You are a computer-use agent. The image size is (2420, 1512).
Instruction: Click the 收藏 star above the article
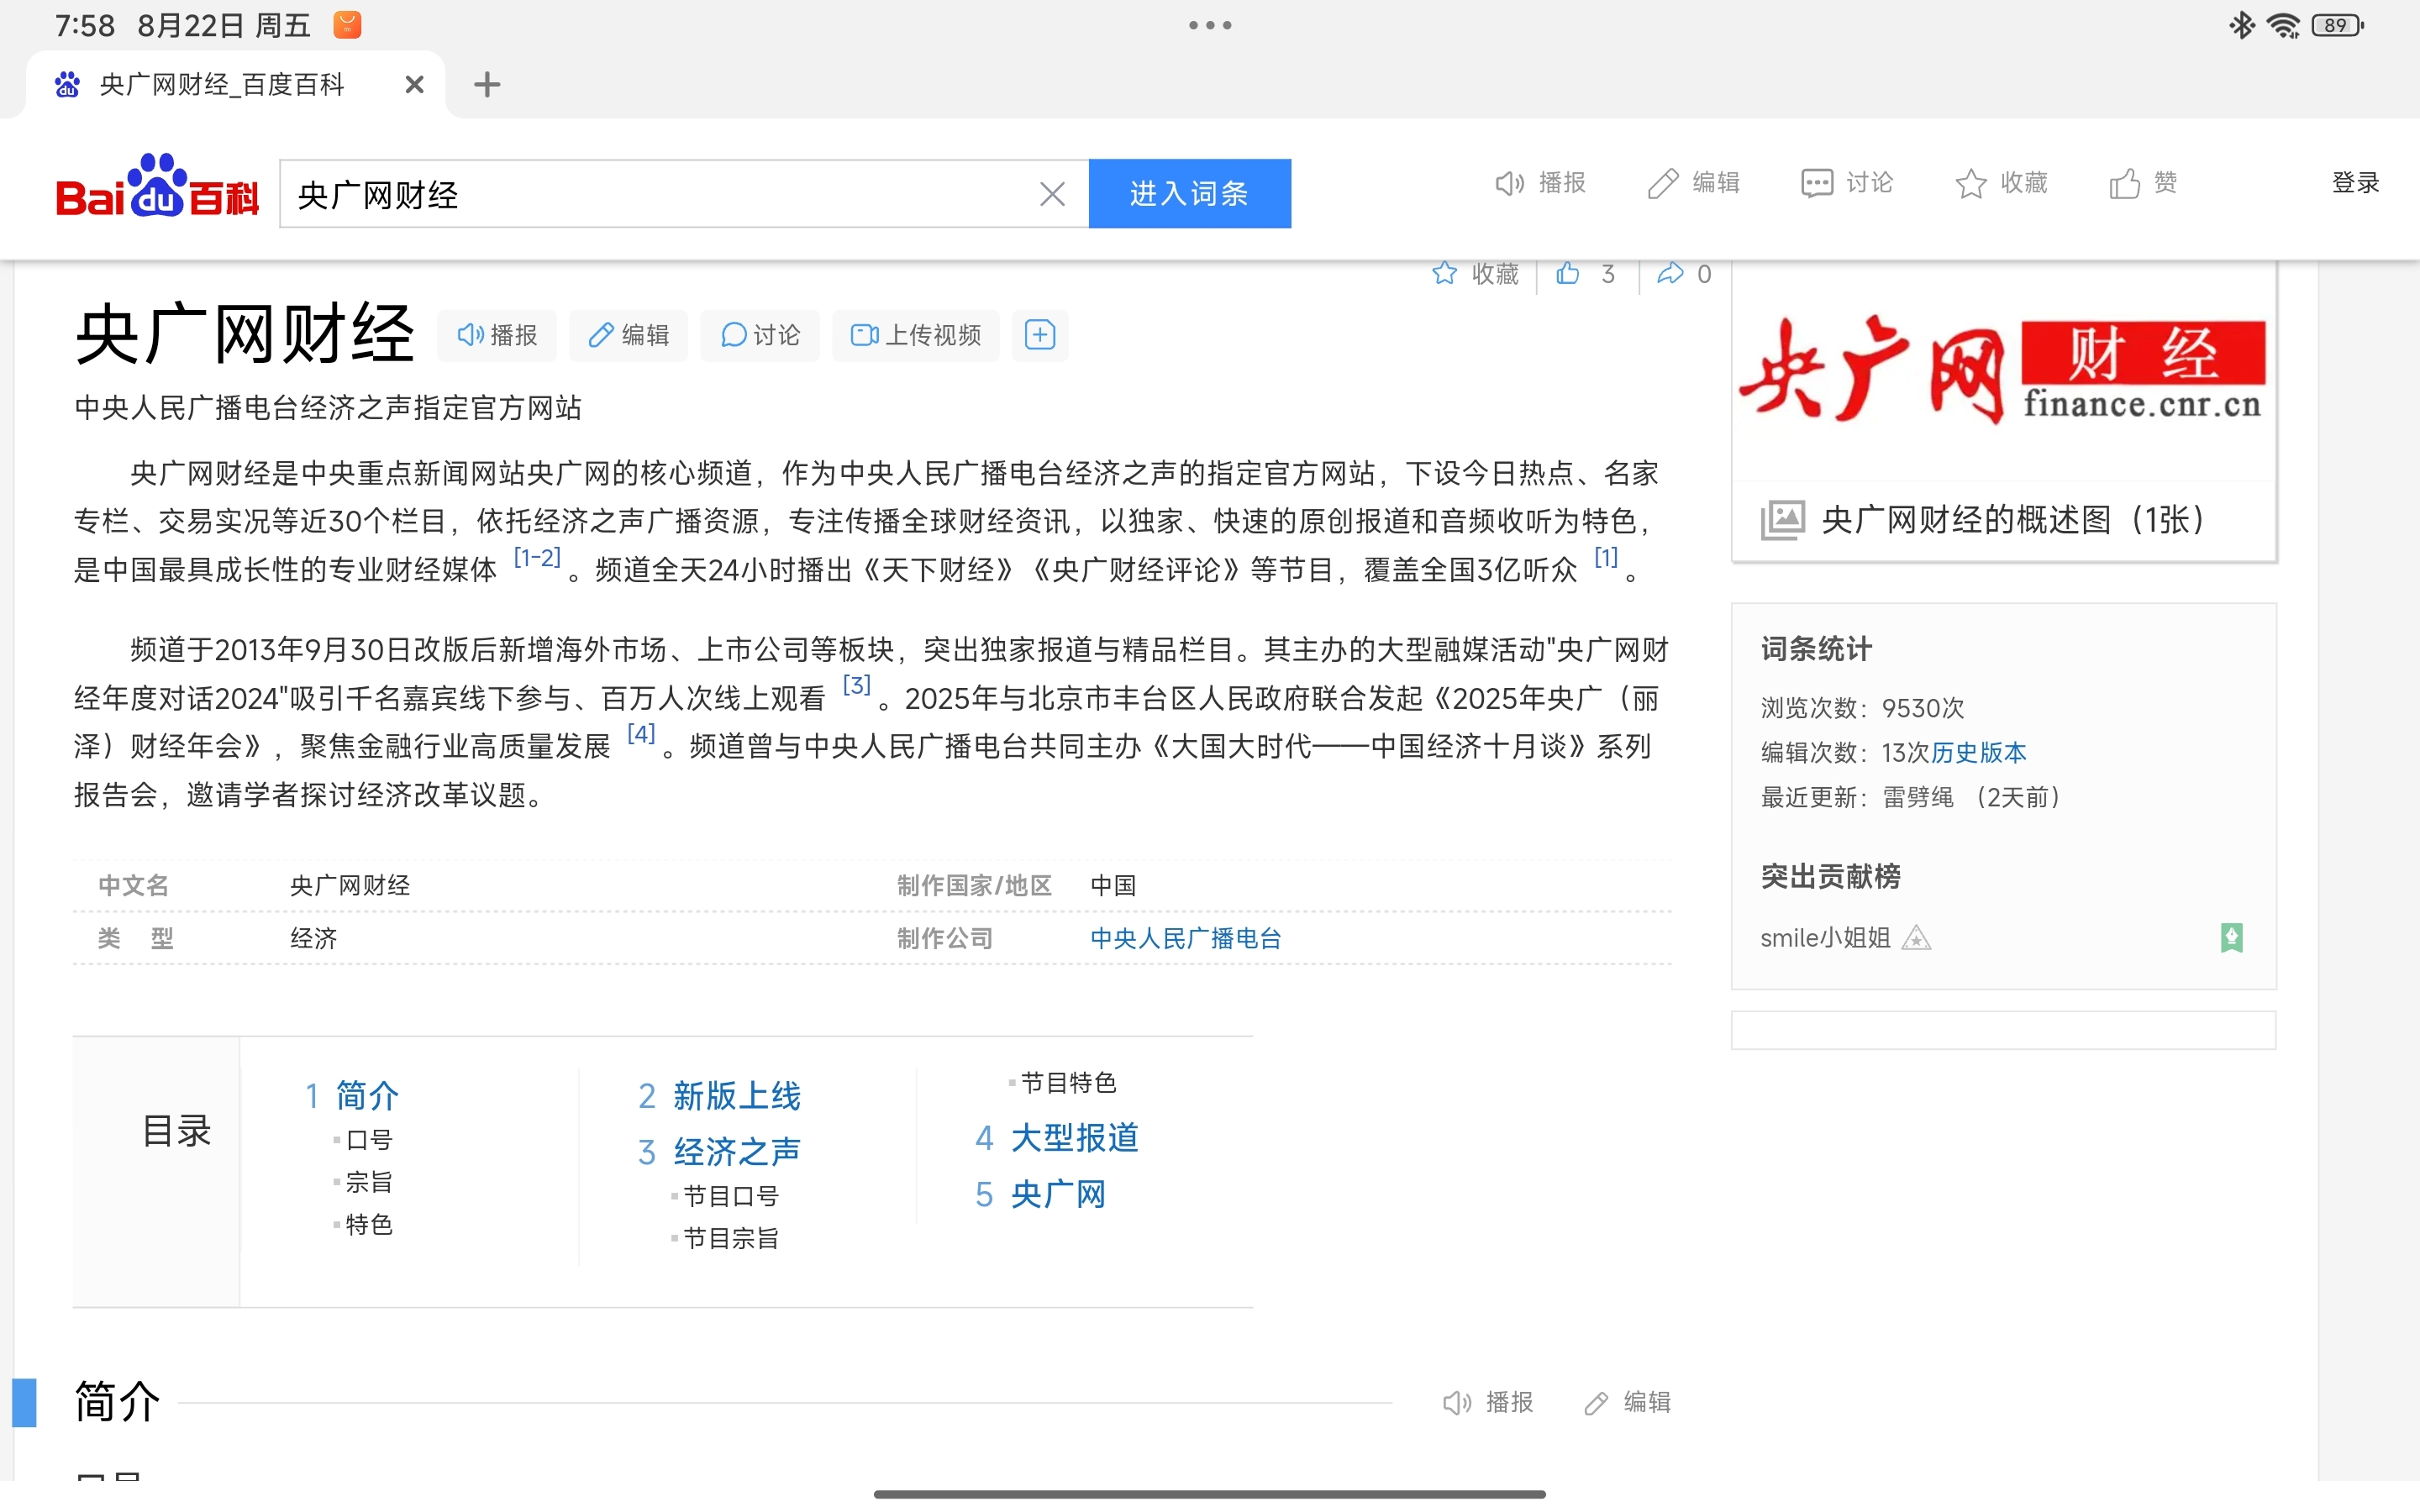[x=1475, y=274]
